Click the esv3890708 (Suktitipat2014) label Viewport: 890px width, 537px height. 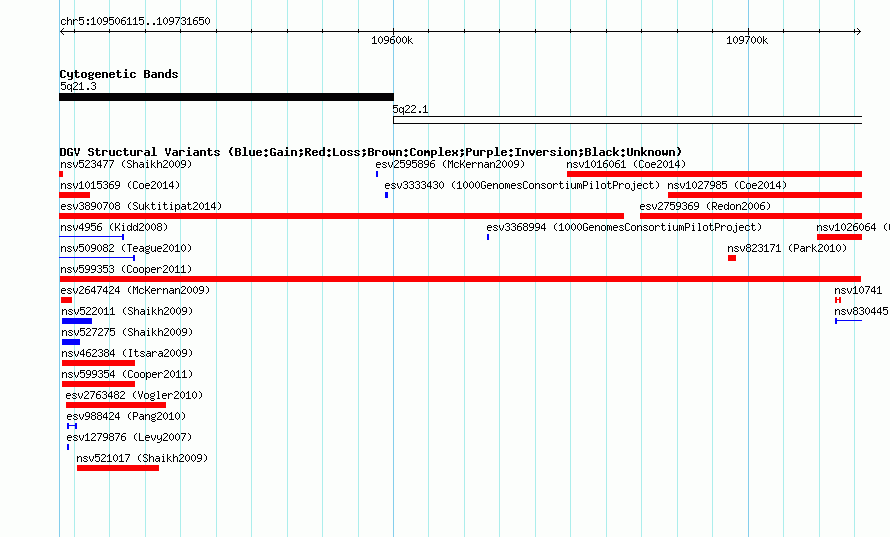coord(141,207)
